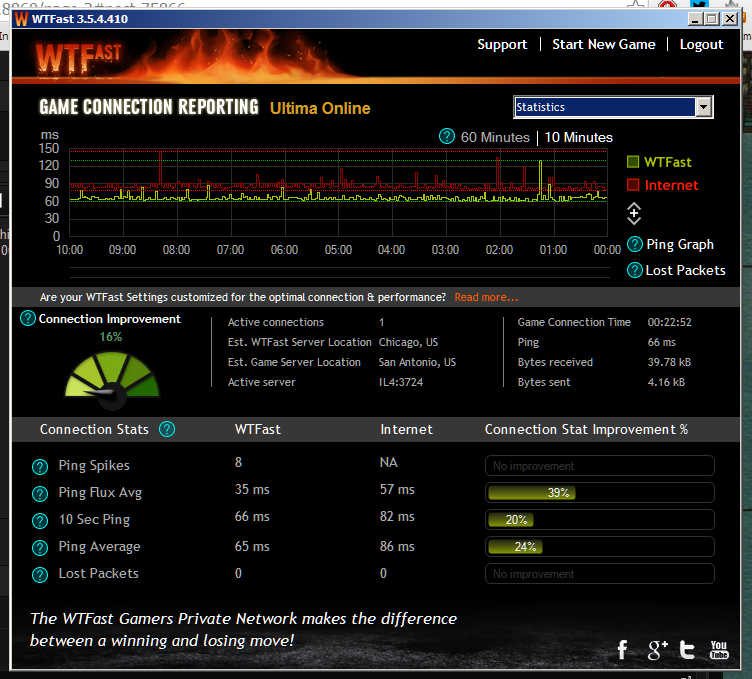Click the WTFast title bar W icon
This screenshot has height=679, width=752.
coord(21,19)
